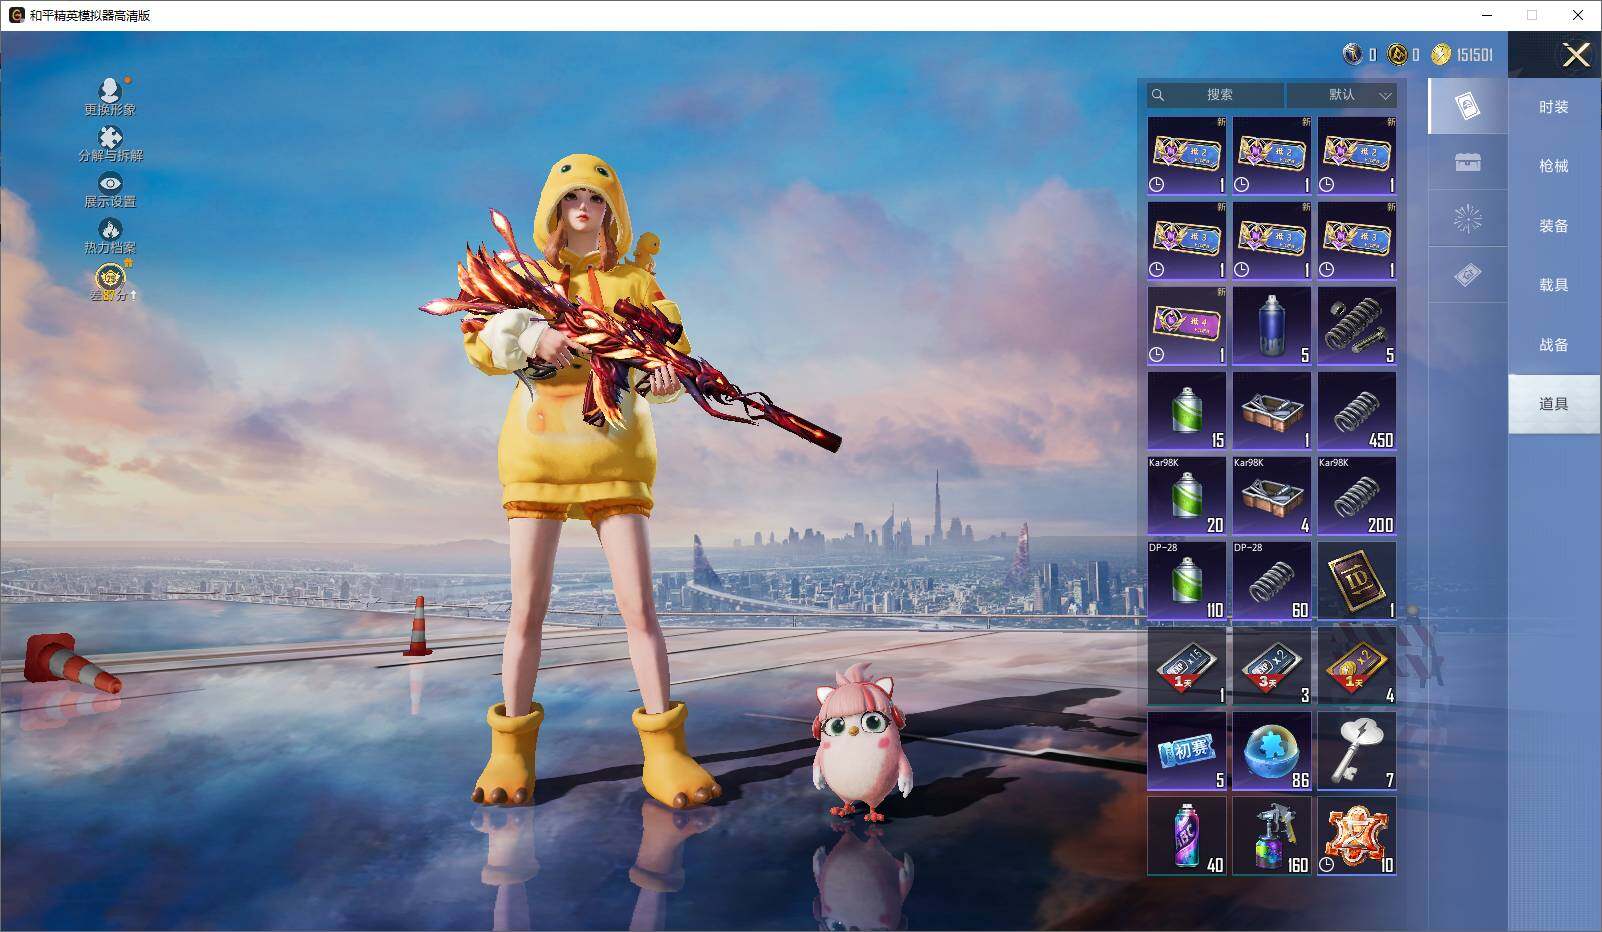1602x932 pixels.
Task: Click the gold rank badge under 热力档案
Action: coord(109,277)
